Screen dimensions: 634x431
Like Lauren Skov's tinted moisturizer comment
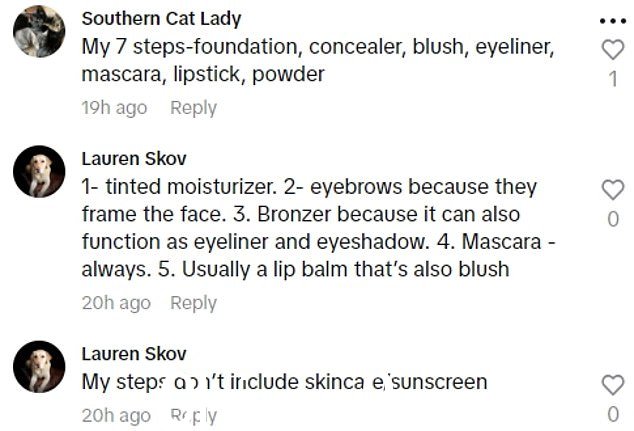tap(613, 189)
